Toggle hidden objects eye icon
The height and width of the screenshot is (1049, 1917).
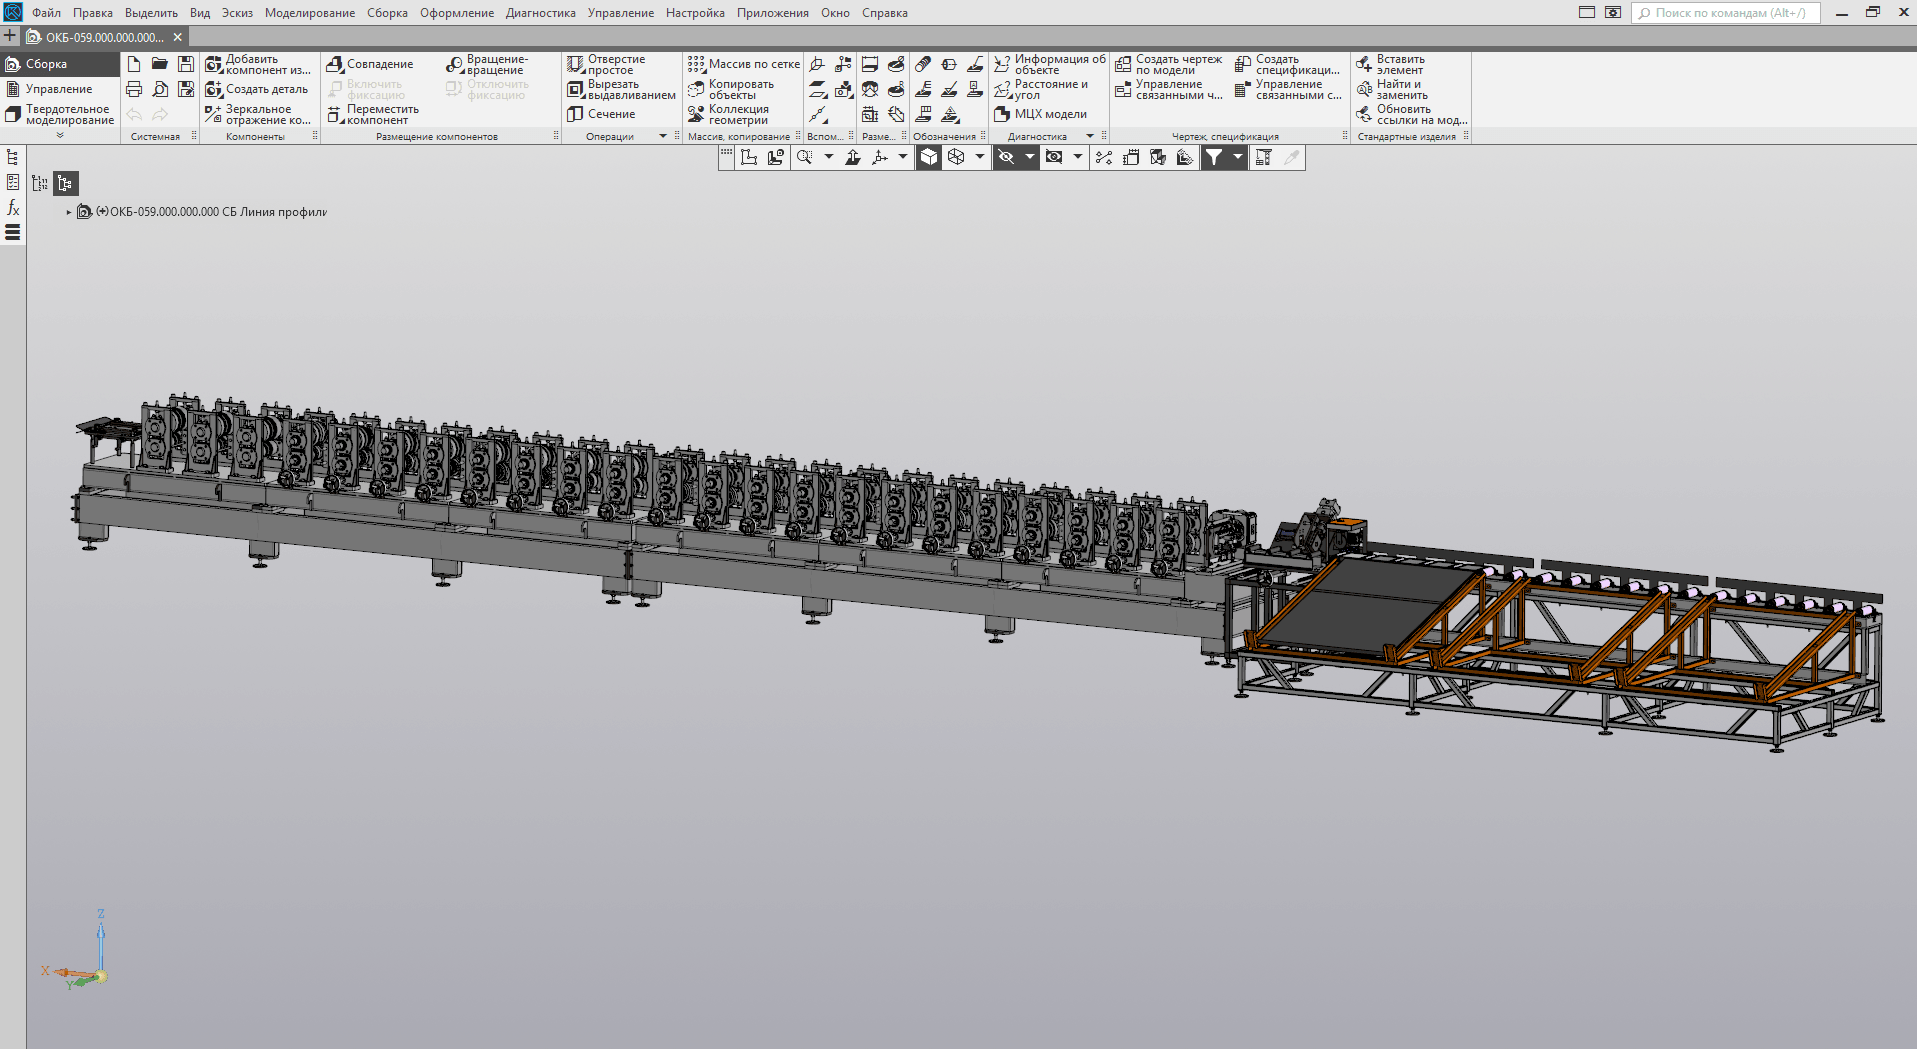(x=1007, y=157)
